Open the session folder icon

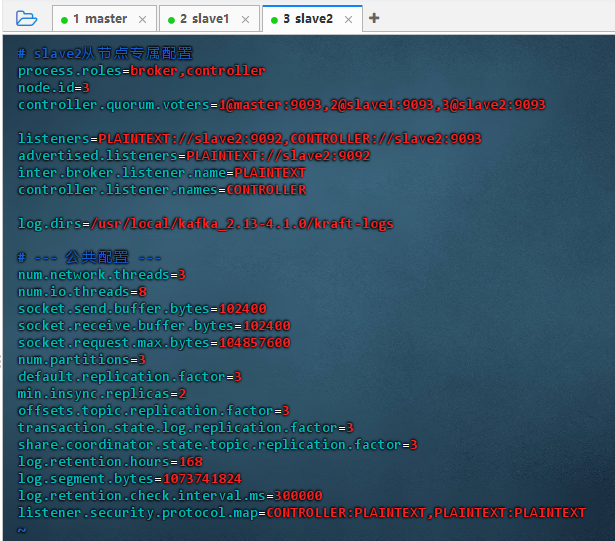pyautogui.click(x=26, y=18)
